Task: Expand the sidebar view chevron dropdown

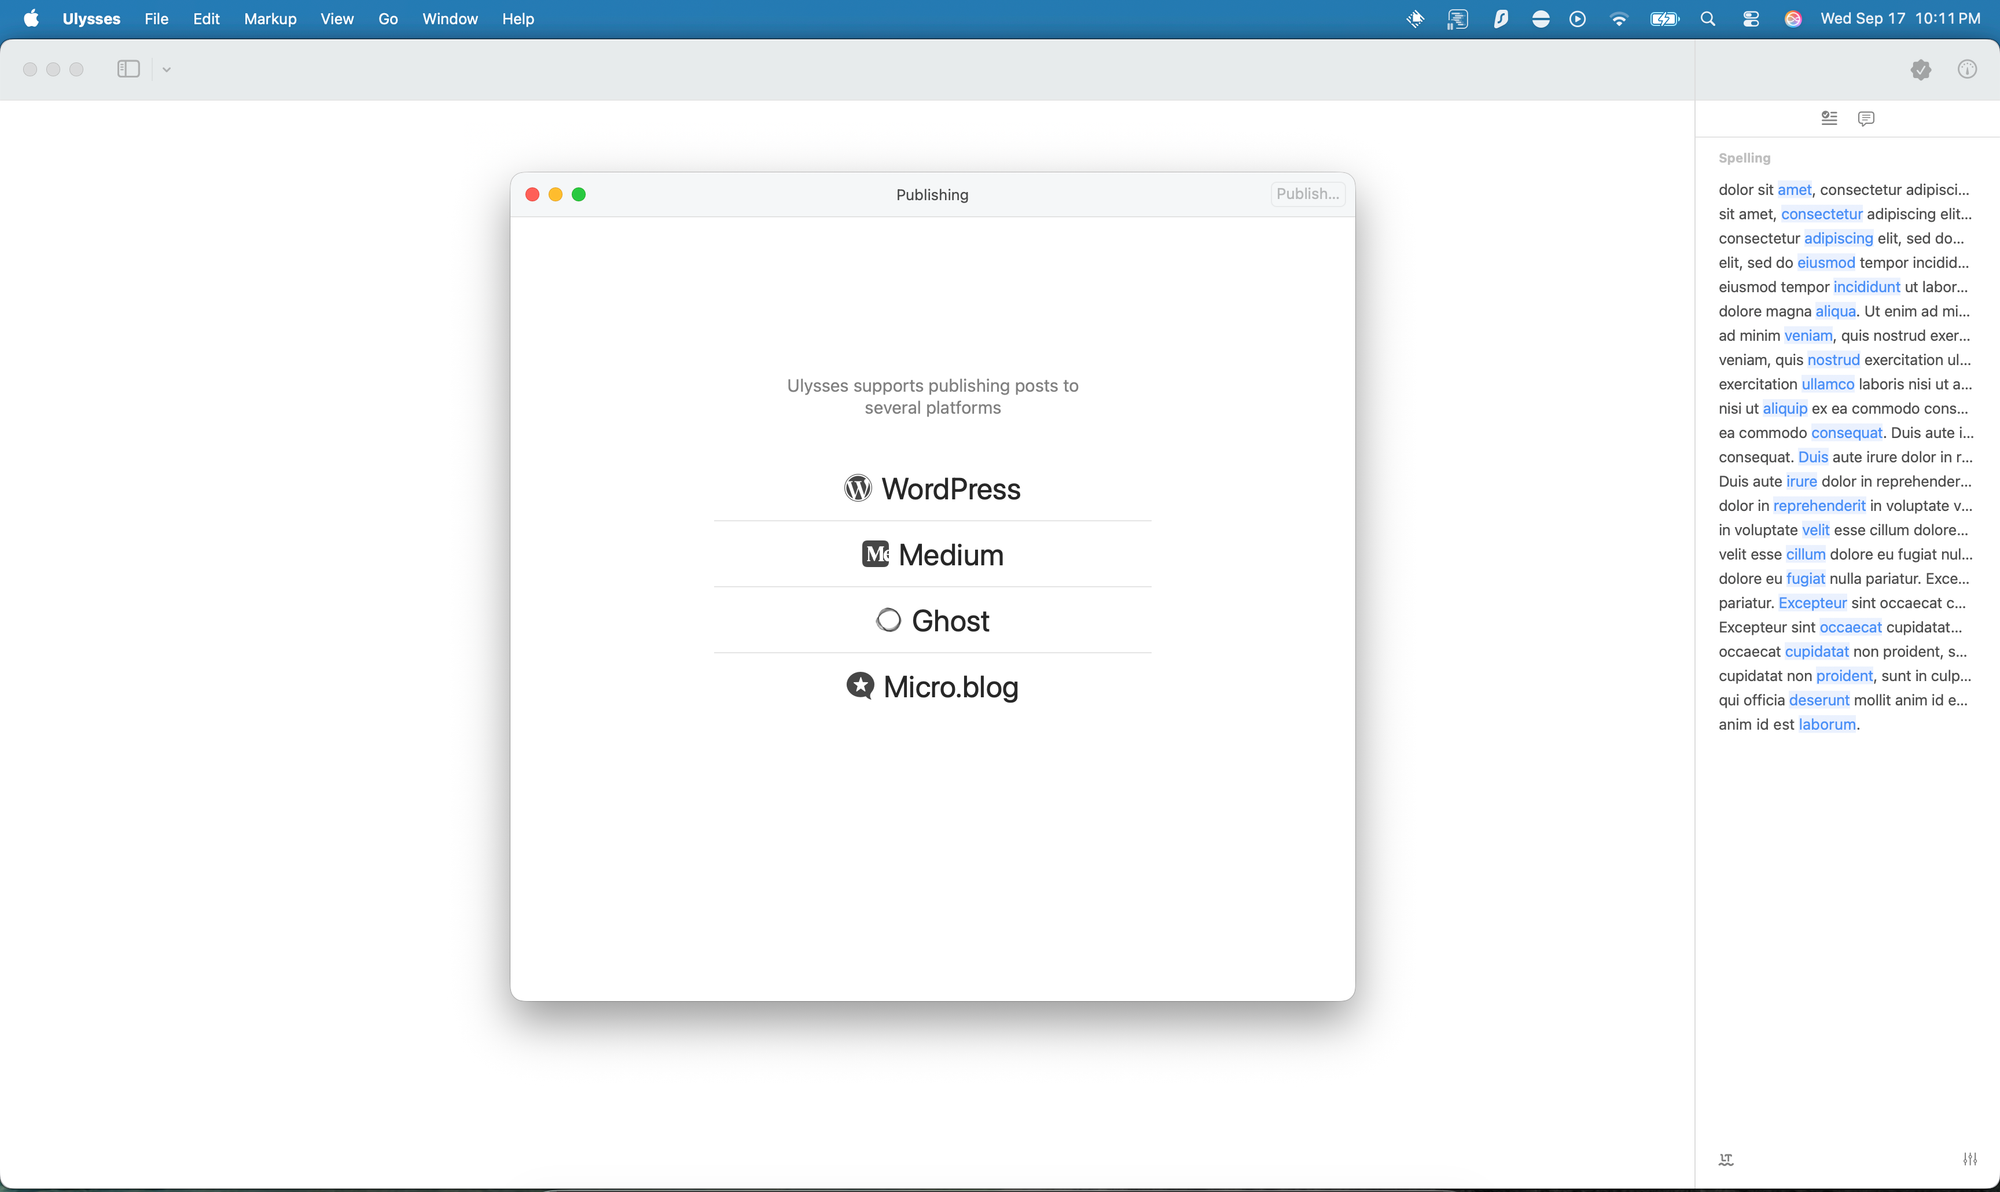Action: (x=167, y=70)
